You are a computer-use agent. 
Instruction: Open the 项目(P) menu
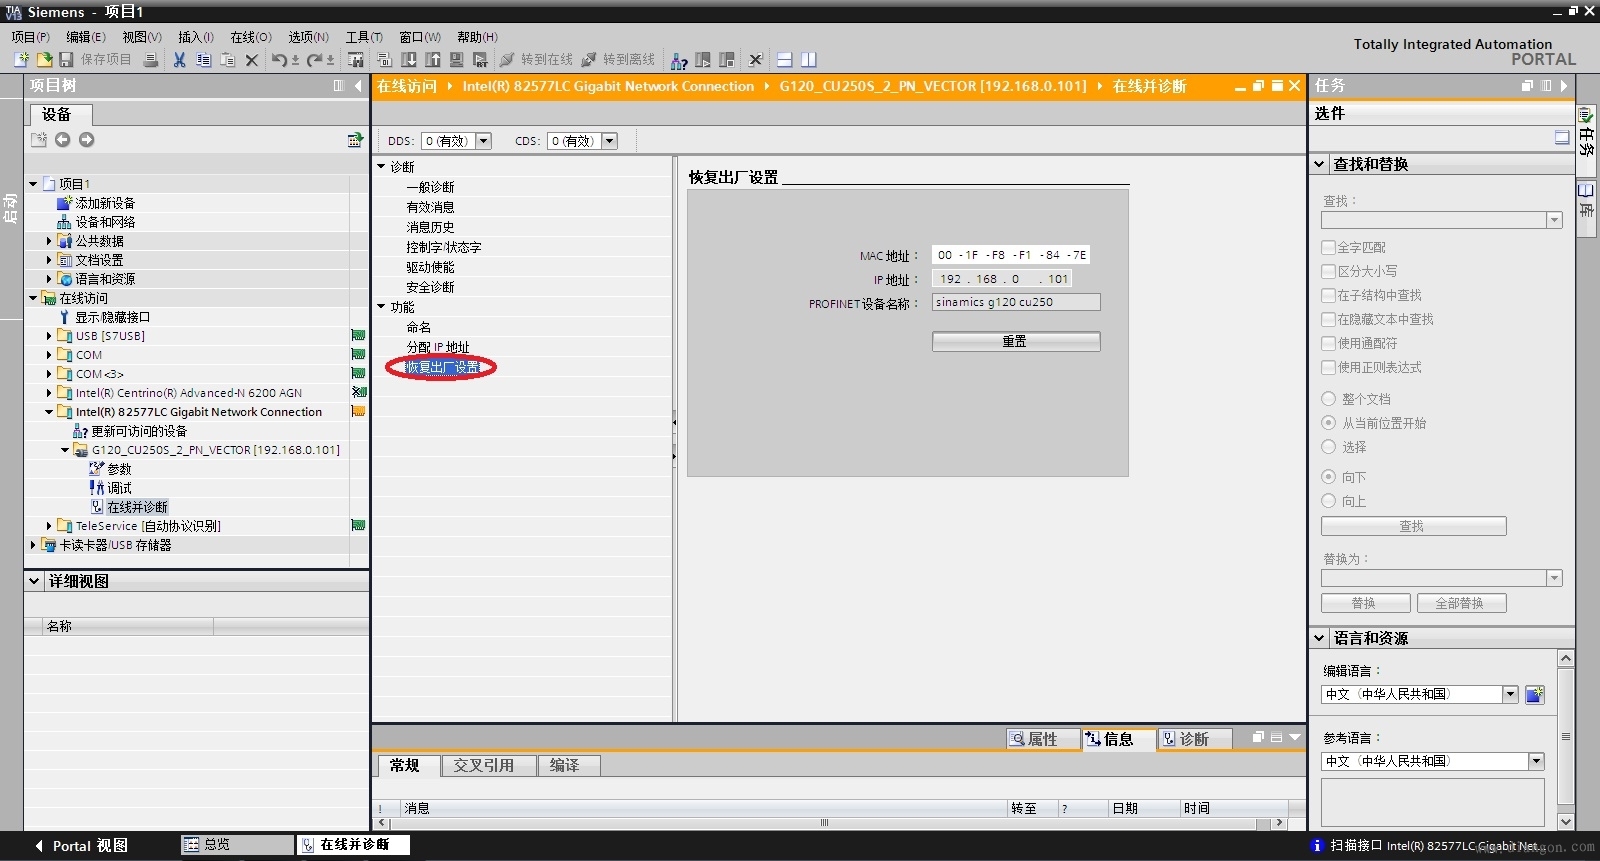[x=30, y=37]
